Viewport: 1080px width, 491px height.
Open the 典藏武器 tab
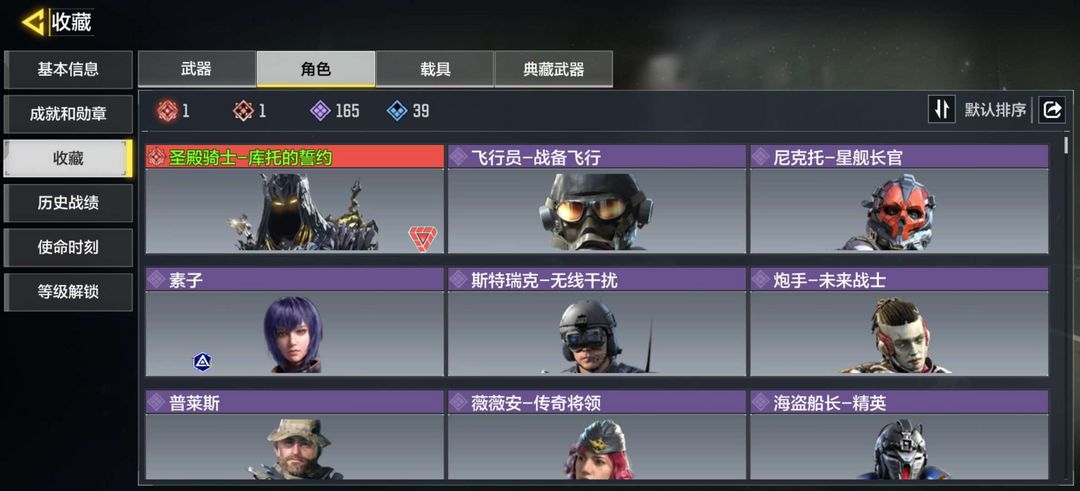pos(553,69)
